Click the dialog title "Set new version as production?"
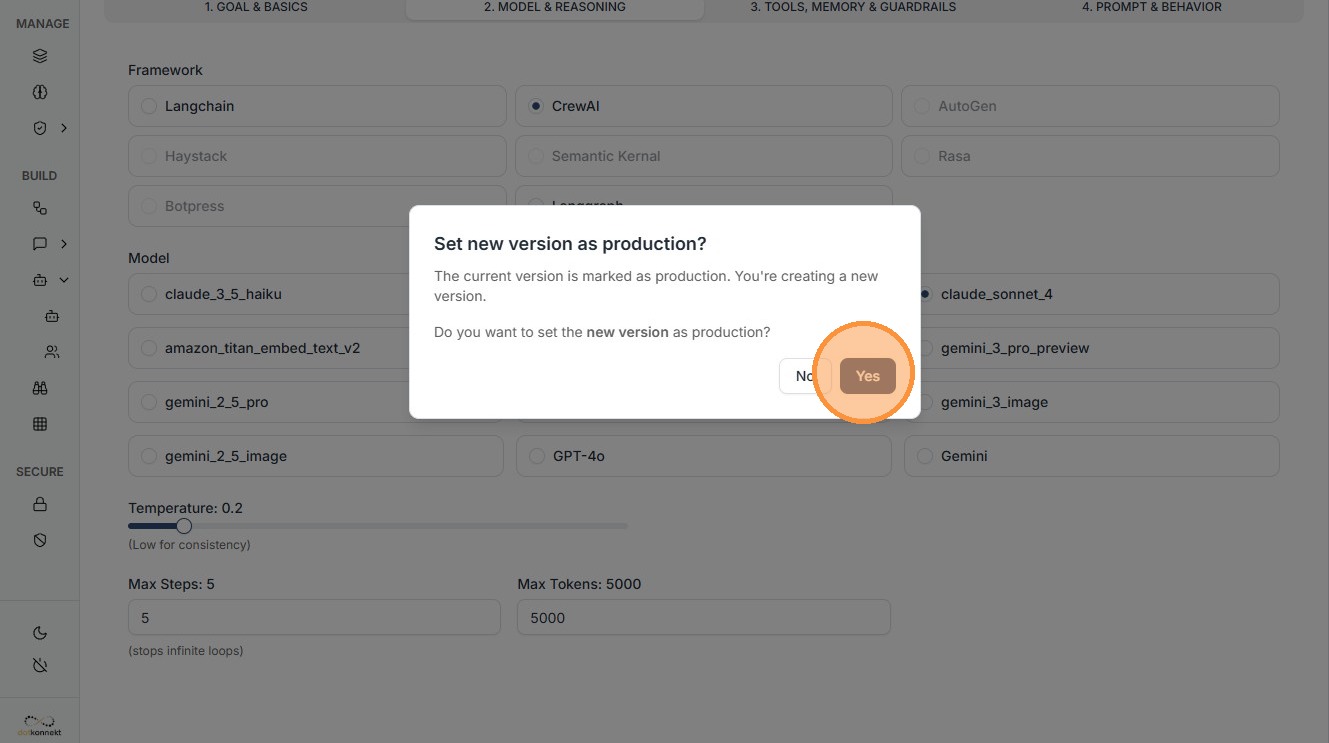 (x=570, y=244)
